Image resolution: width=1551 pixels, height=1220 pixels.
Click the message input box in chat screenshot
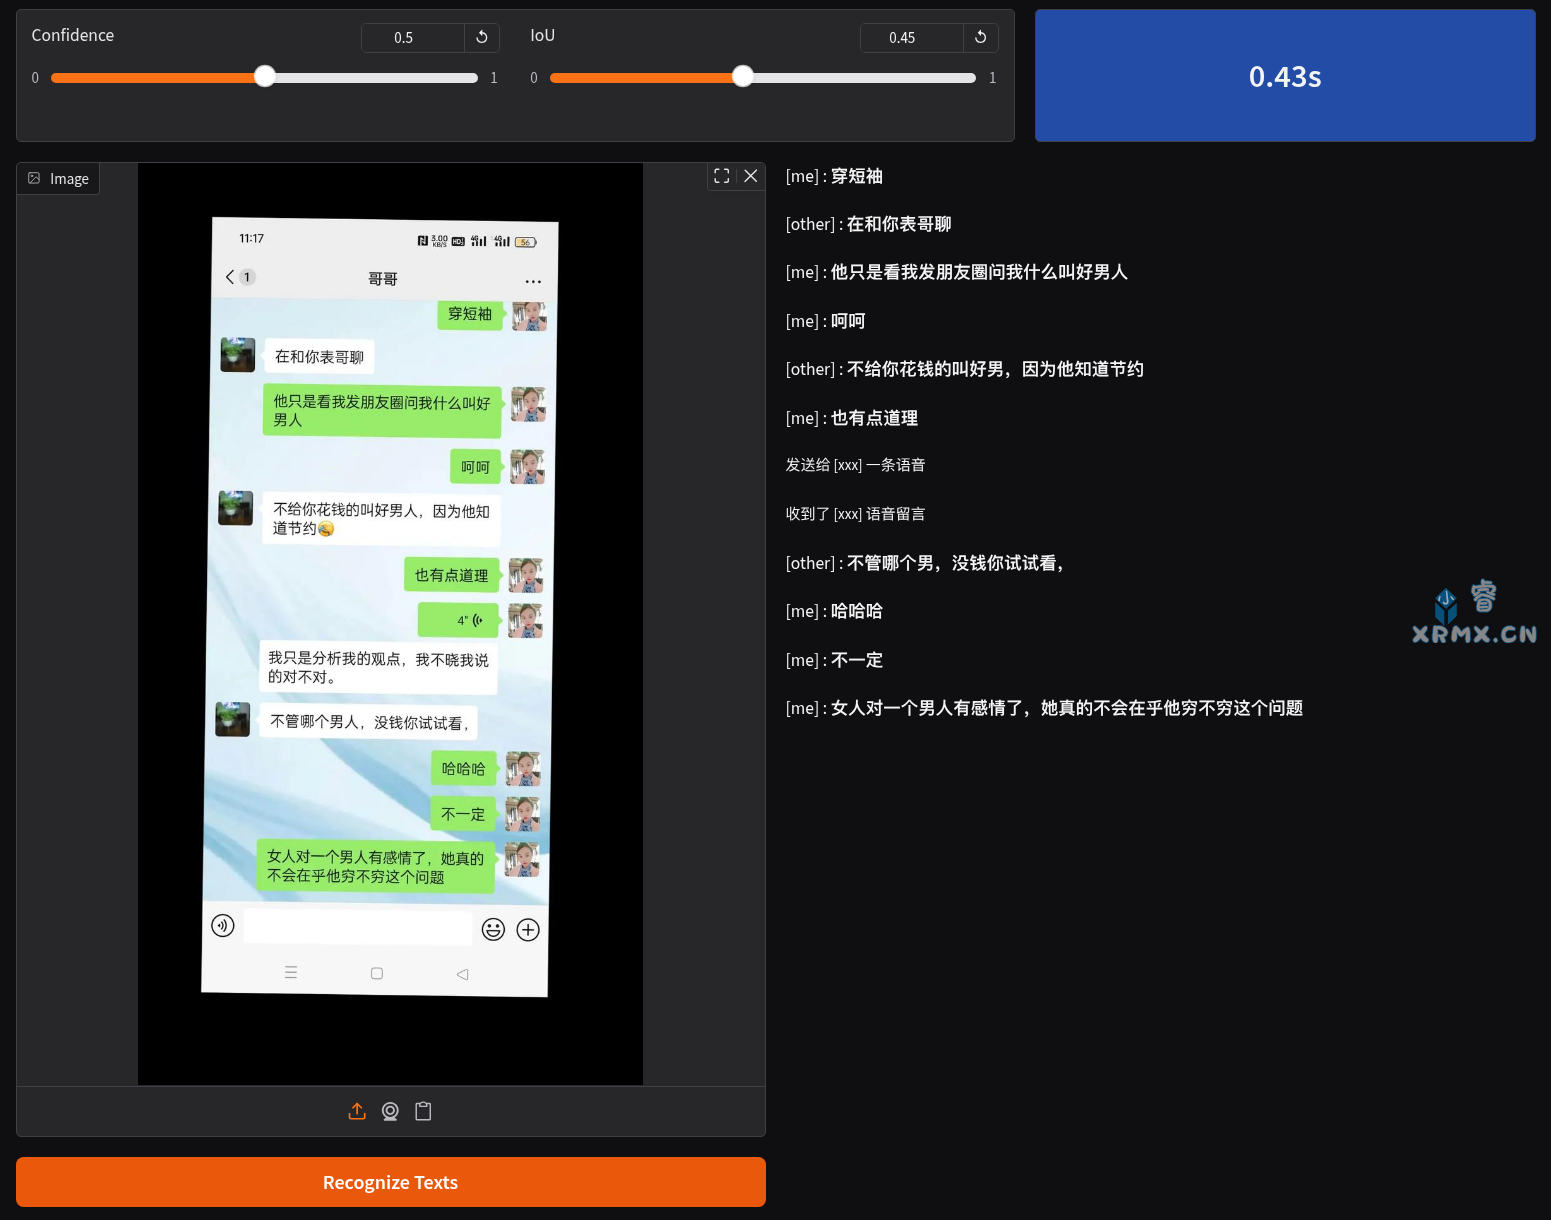pos(358,927)
